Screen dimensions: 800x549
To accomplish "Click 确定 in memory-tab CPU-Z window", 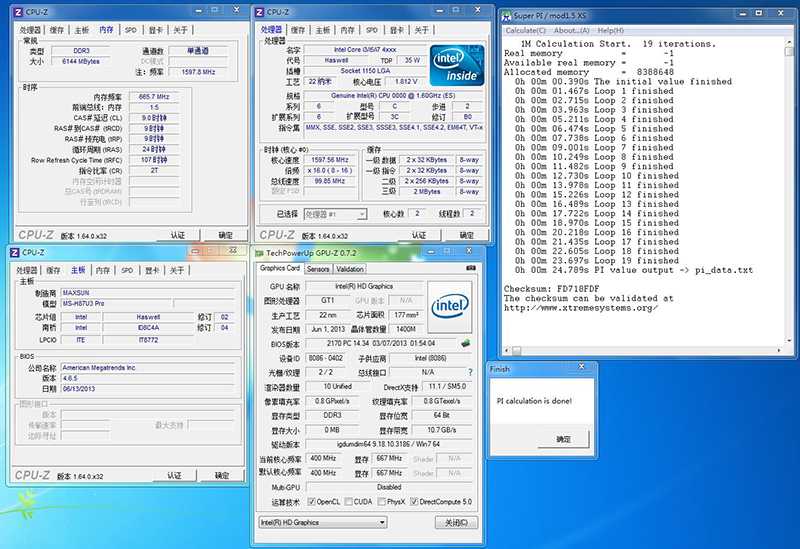I will coord(226,235).
